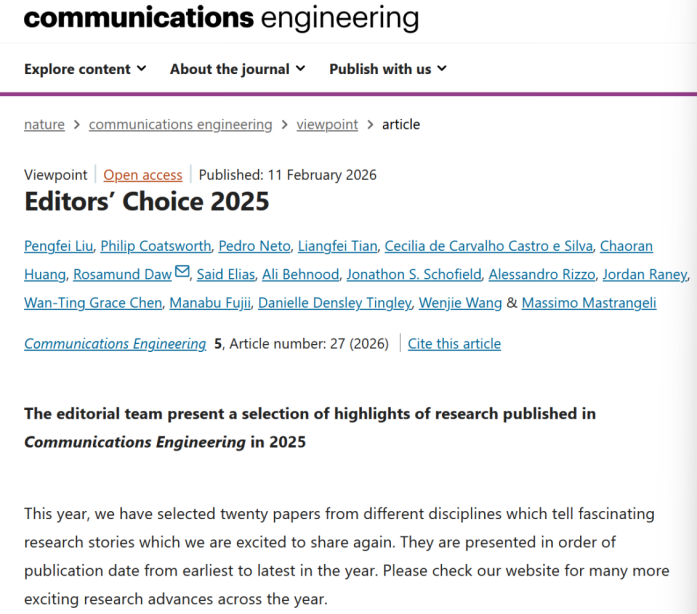The width and height of the screenshot is (697, 614).
Task: Click the envelope icon beside Rosamund Daw
Action: pos(182,272)
